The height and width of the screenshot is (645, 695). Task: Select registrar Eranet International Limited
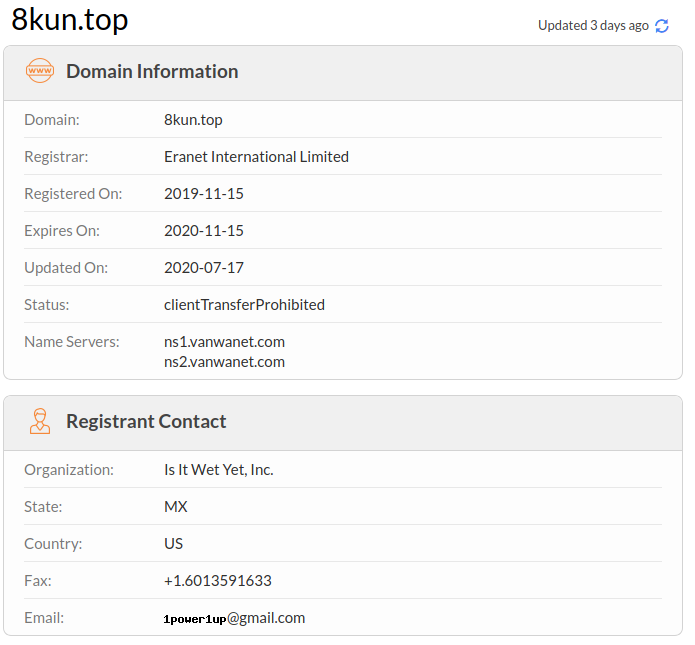coord(256,156)
